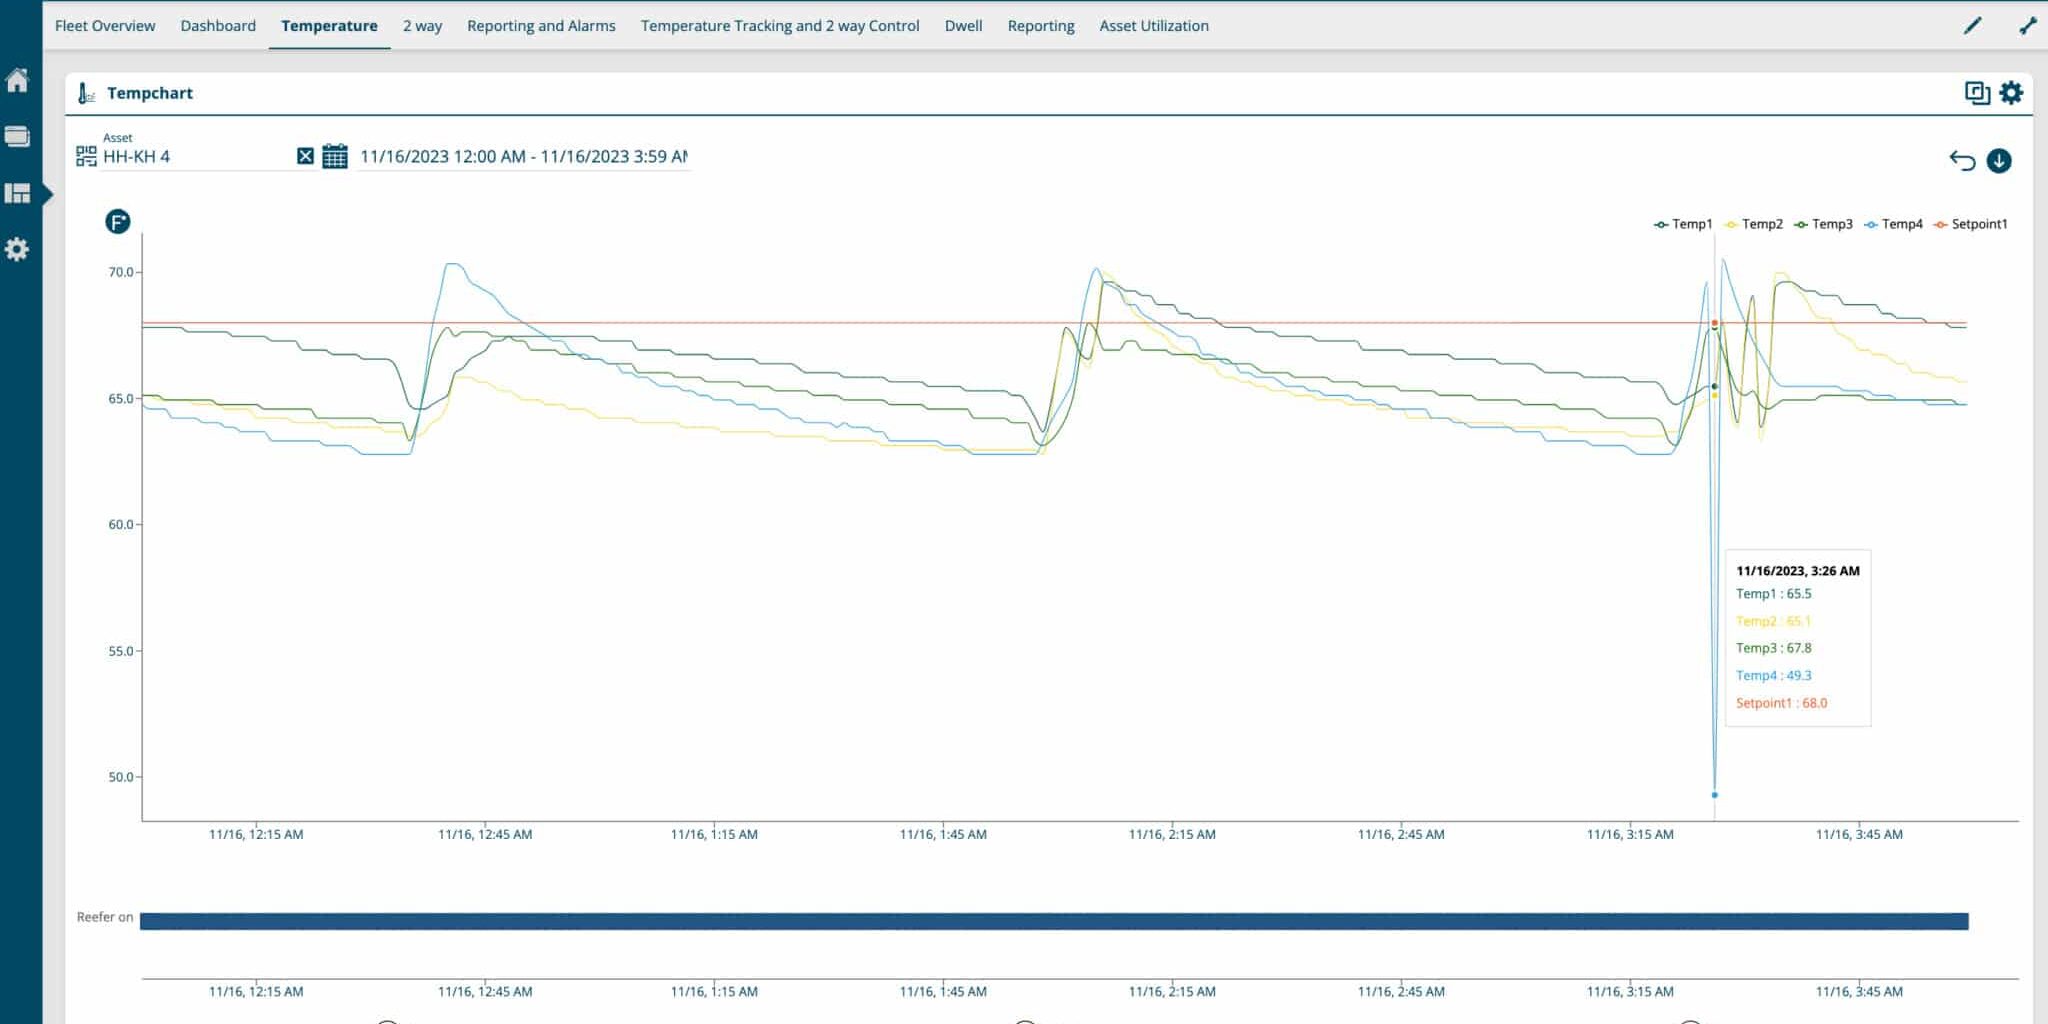Click the Home icon in the sidebar
2048x1024 pixels.
pos(18,80)
